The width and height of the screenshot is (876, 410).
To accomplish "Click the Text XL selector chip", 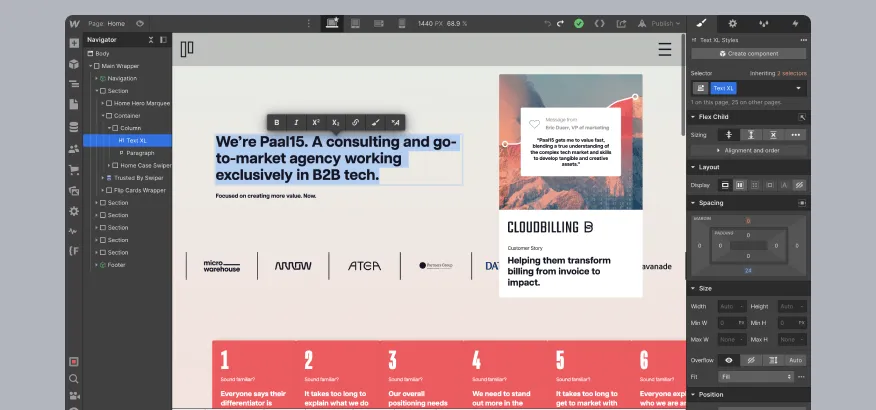I will pos(723,88).
